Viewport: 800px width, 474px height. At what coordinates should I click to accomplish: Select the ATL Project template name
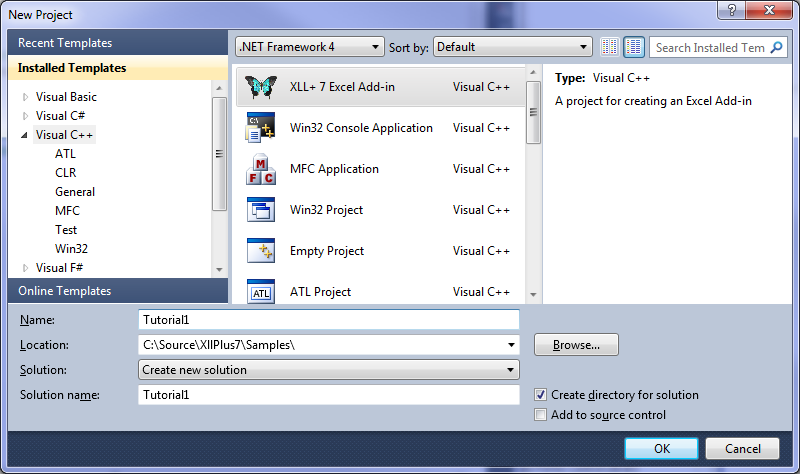[320, 291]
